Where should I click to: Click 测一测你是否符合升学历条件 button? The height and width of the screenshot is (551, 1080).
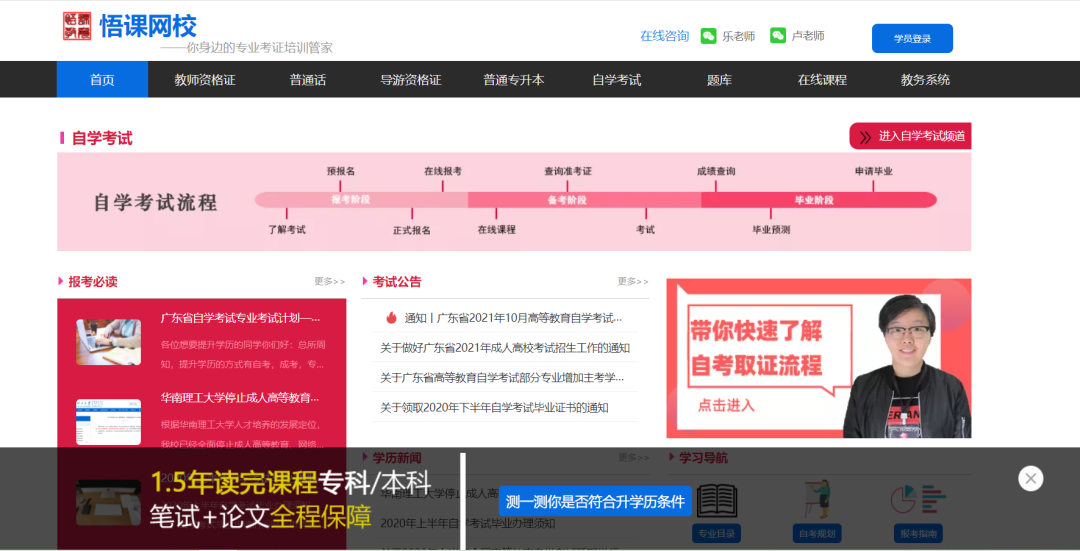coord(595,501)
